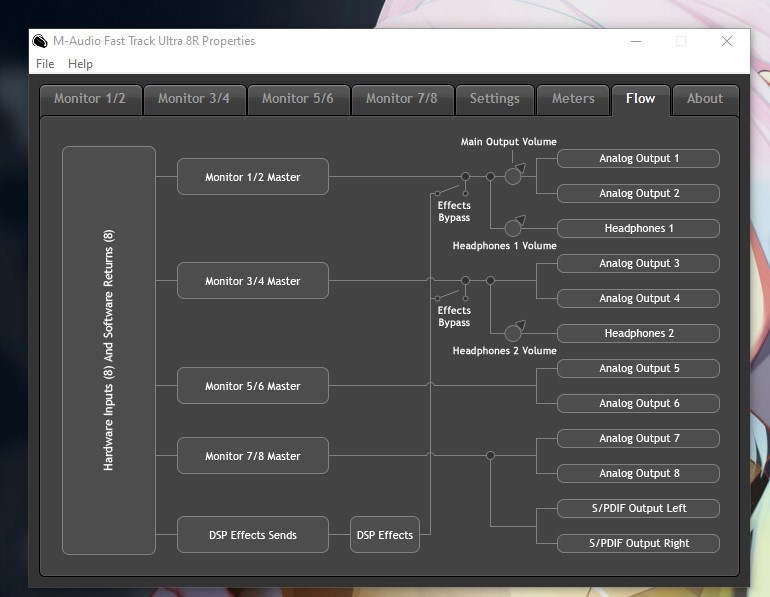Click the Monitor 3/4 Master block

[253, 281]
